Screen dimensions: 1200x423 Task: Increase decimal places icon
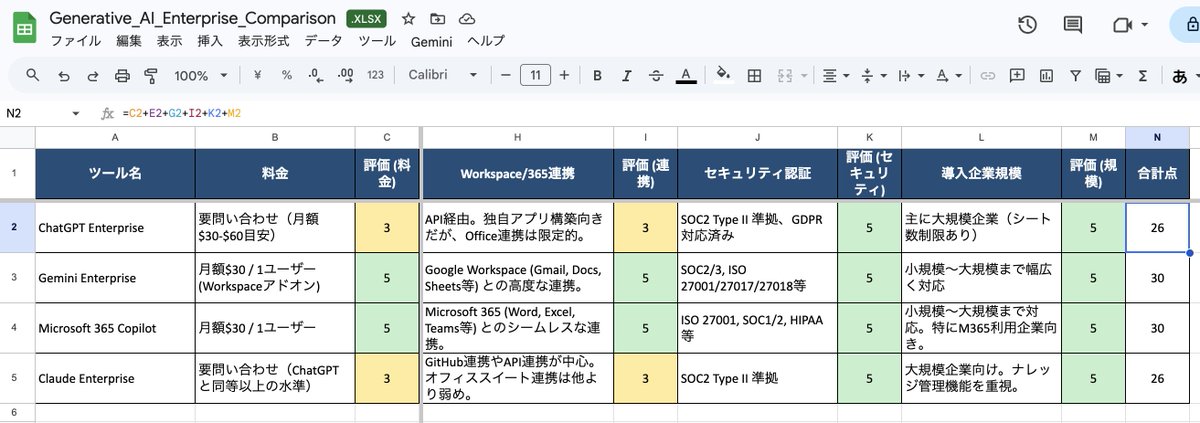click(x=345, y=75)
